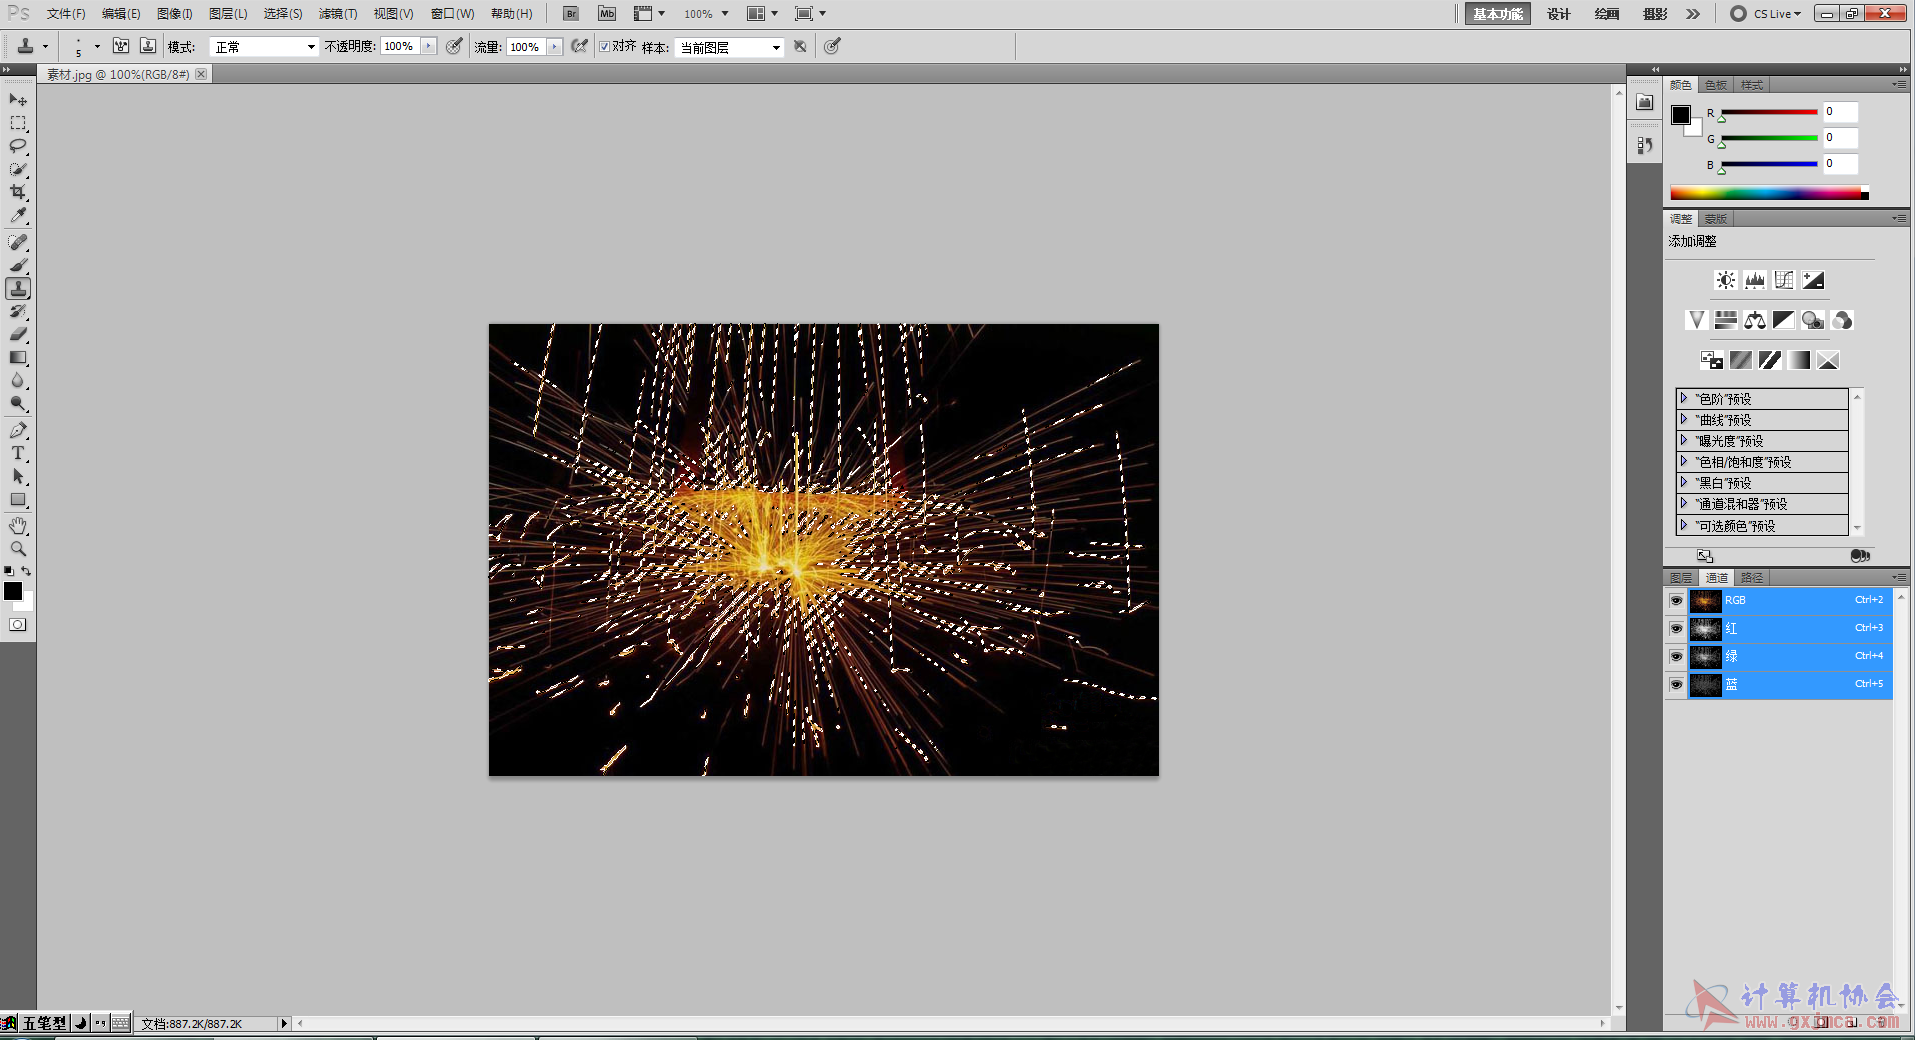Select the Clone Stamp tool
This screenshot has width=1915, height=1040.
[x=18, y=288]
